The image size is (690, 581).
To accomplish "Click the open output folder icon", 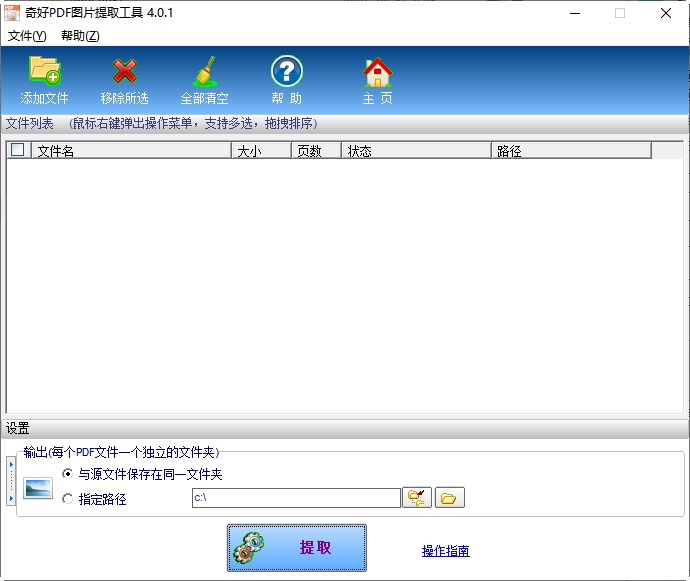I will pos(450,498).
